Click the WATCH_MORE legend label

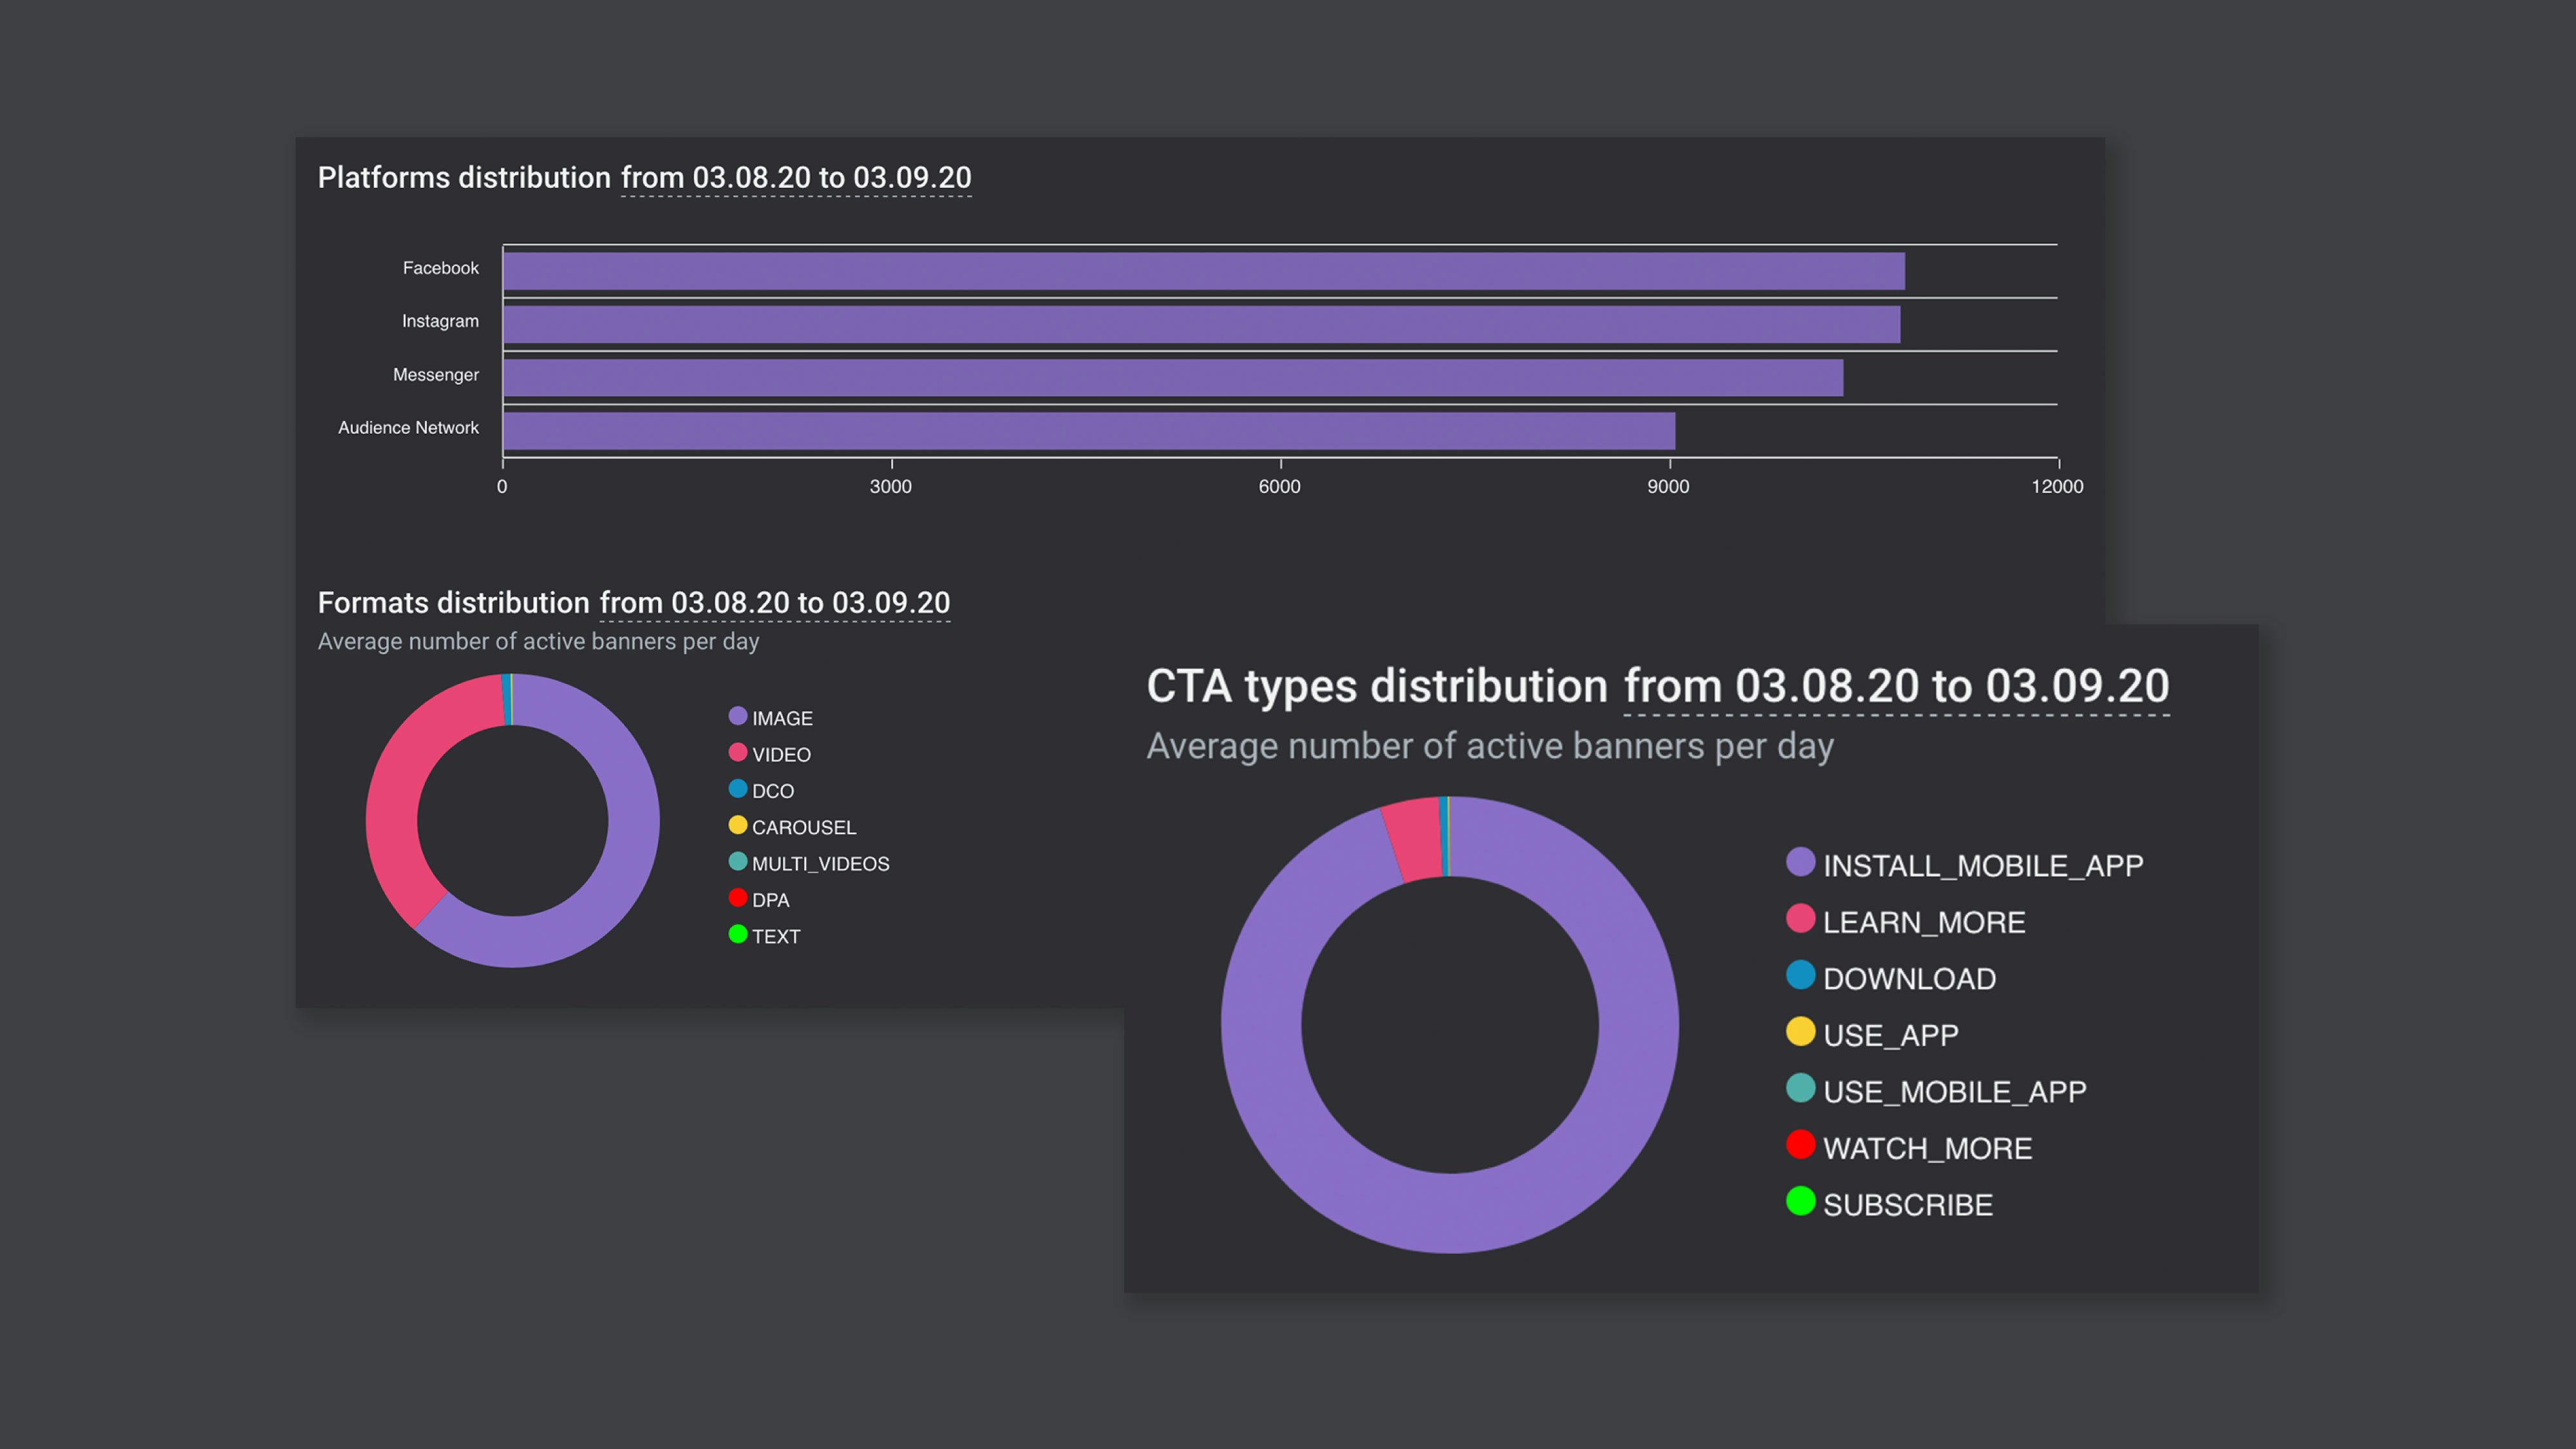(x=1927, y=1148)
